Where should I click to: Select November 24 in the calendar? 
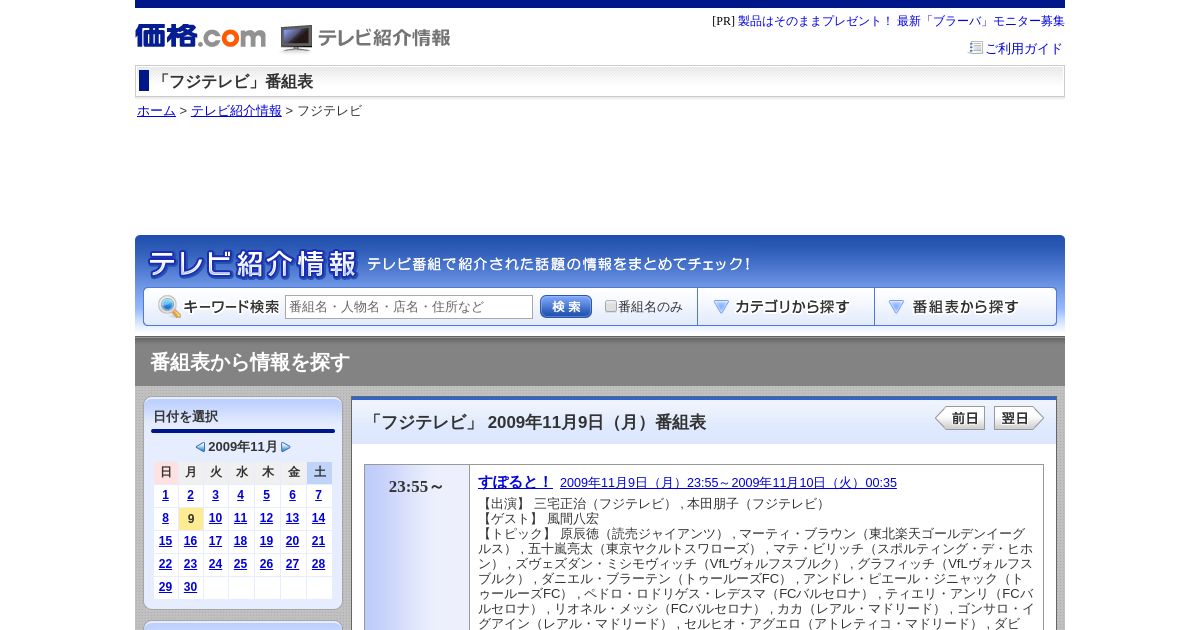click(216, 564)
